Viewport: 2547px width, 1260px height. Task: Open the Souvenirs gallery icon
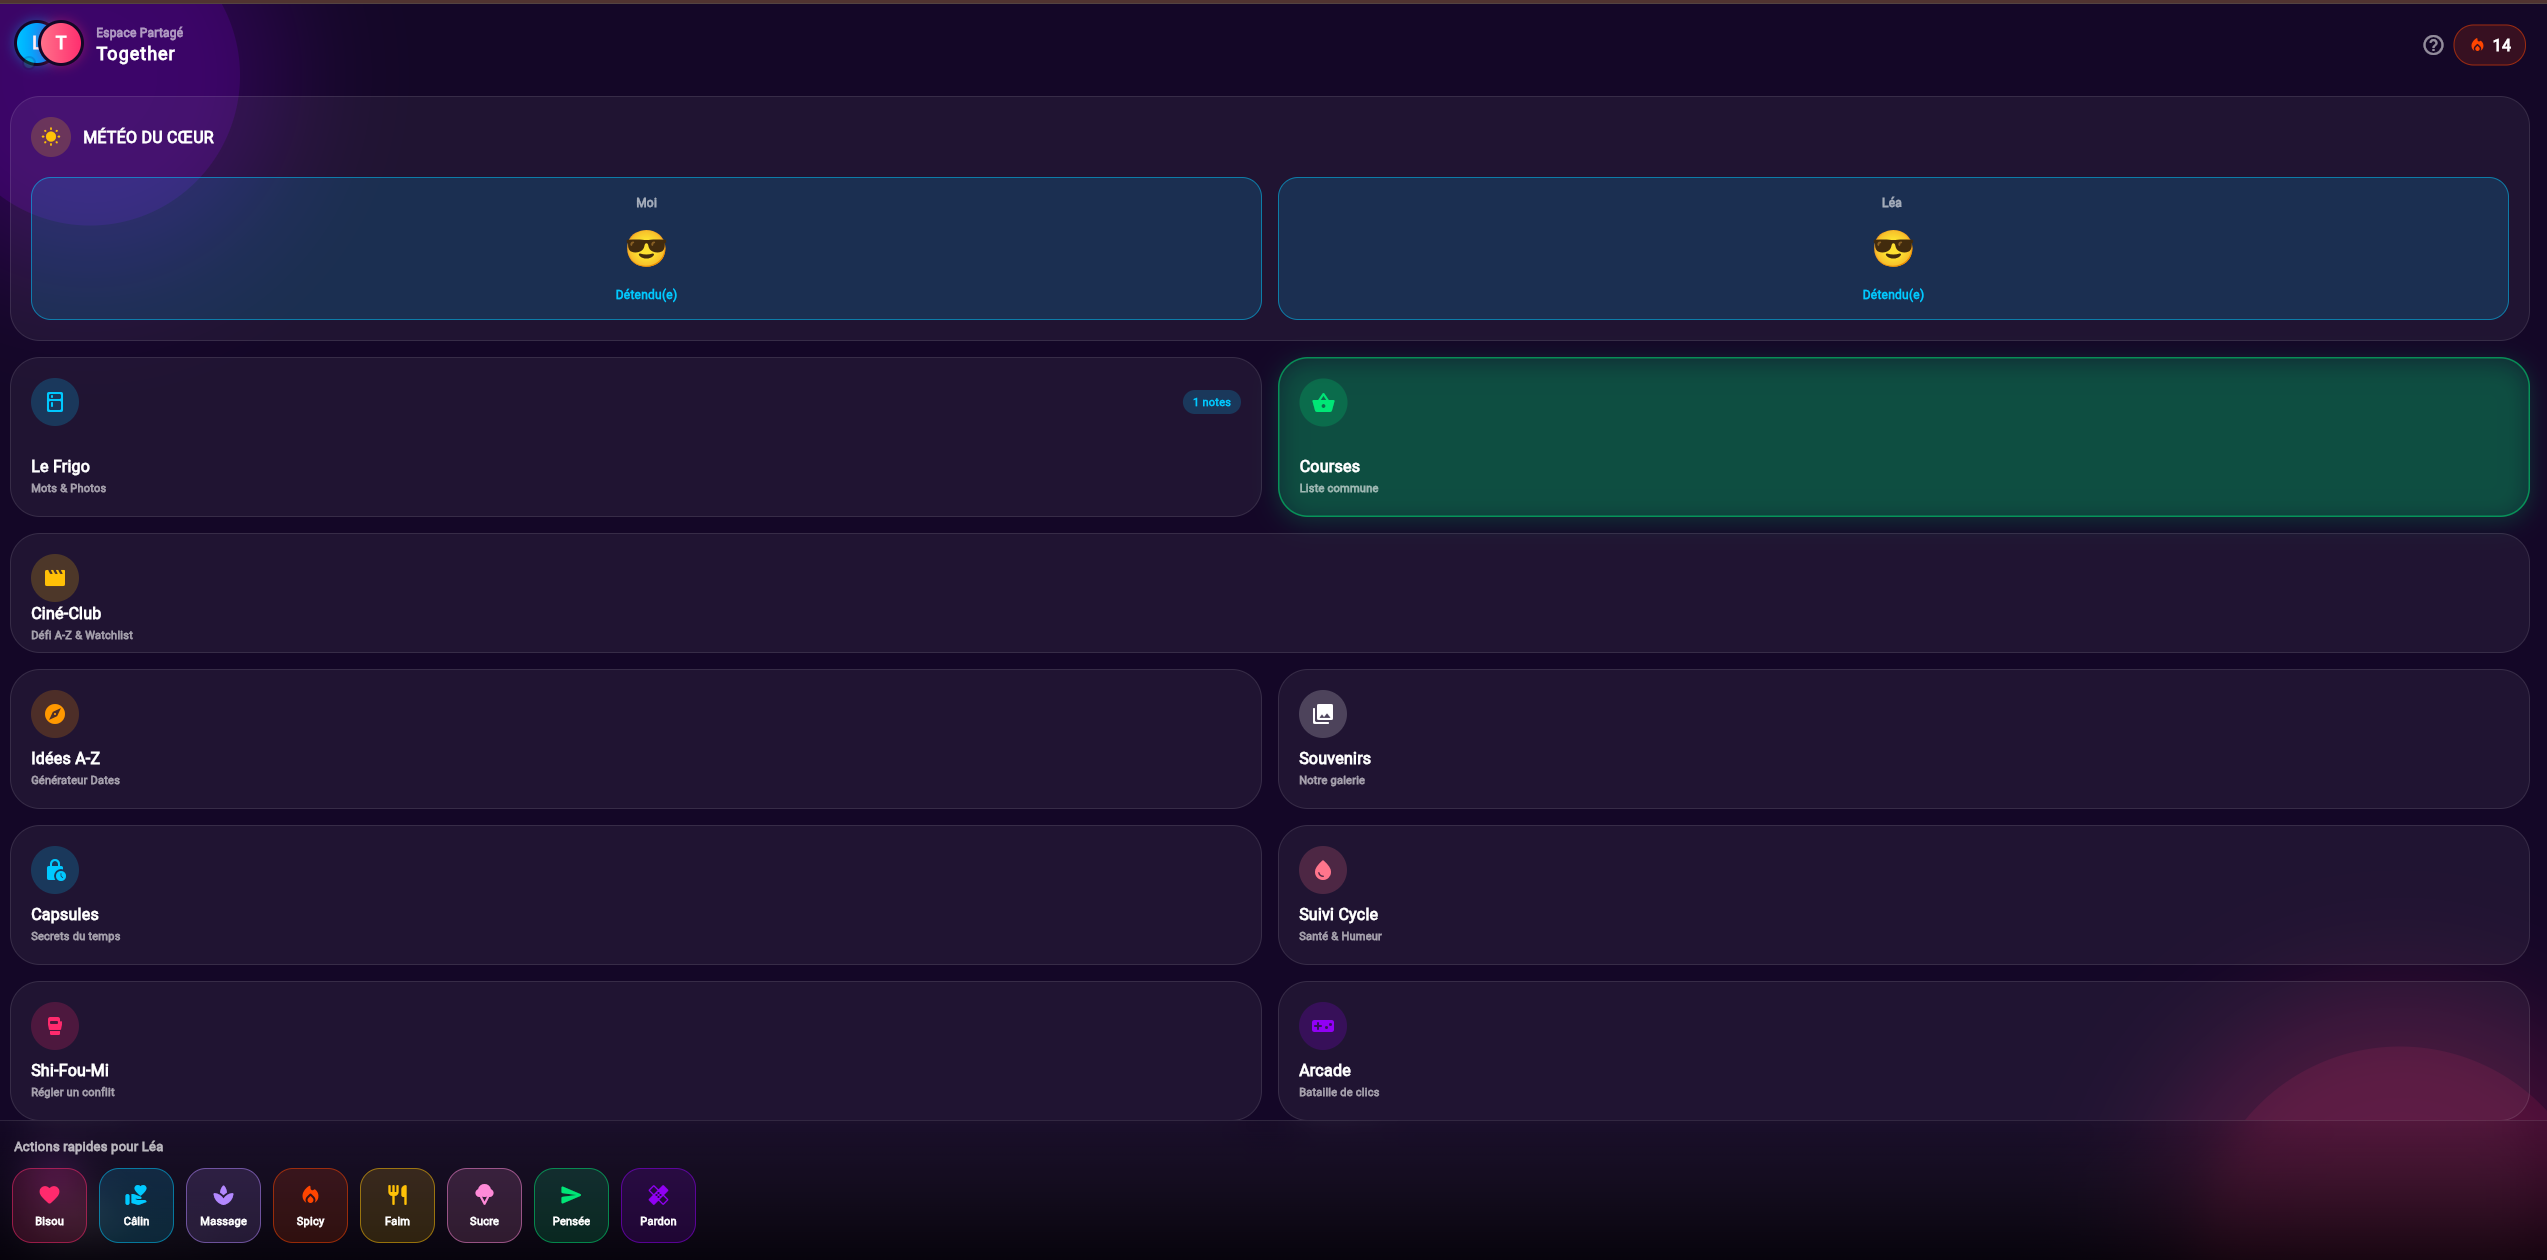pos(1323,714)
